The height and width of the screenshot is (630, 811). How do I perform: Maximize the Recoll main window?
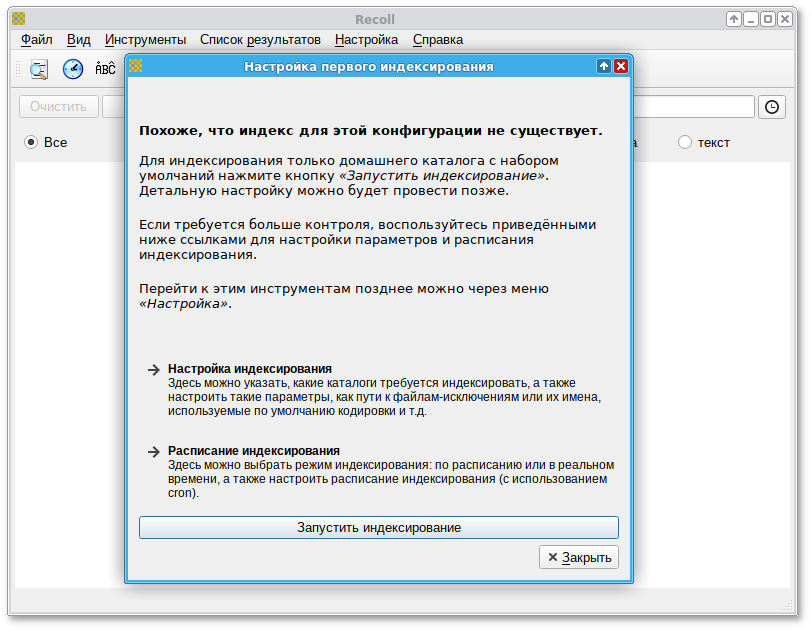coord(768,19)
